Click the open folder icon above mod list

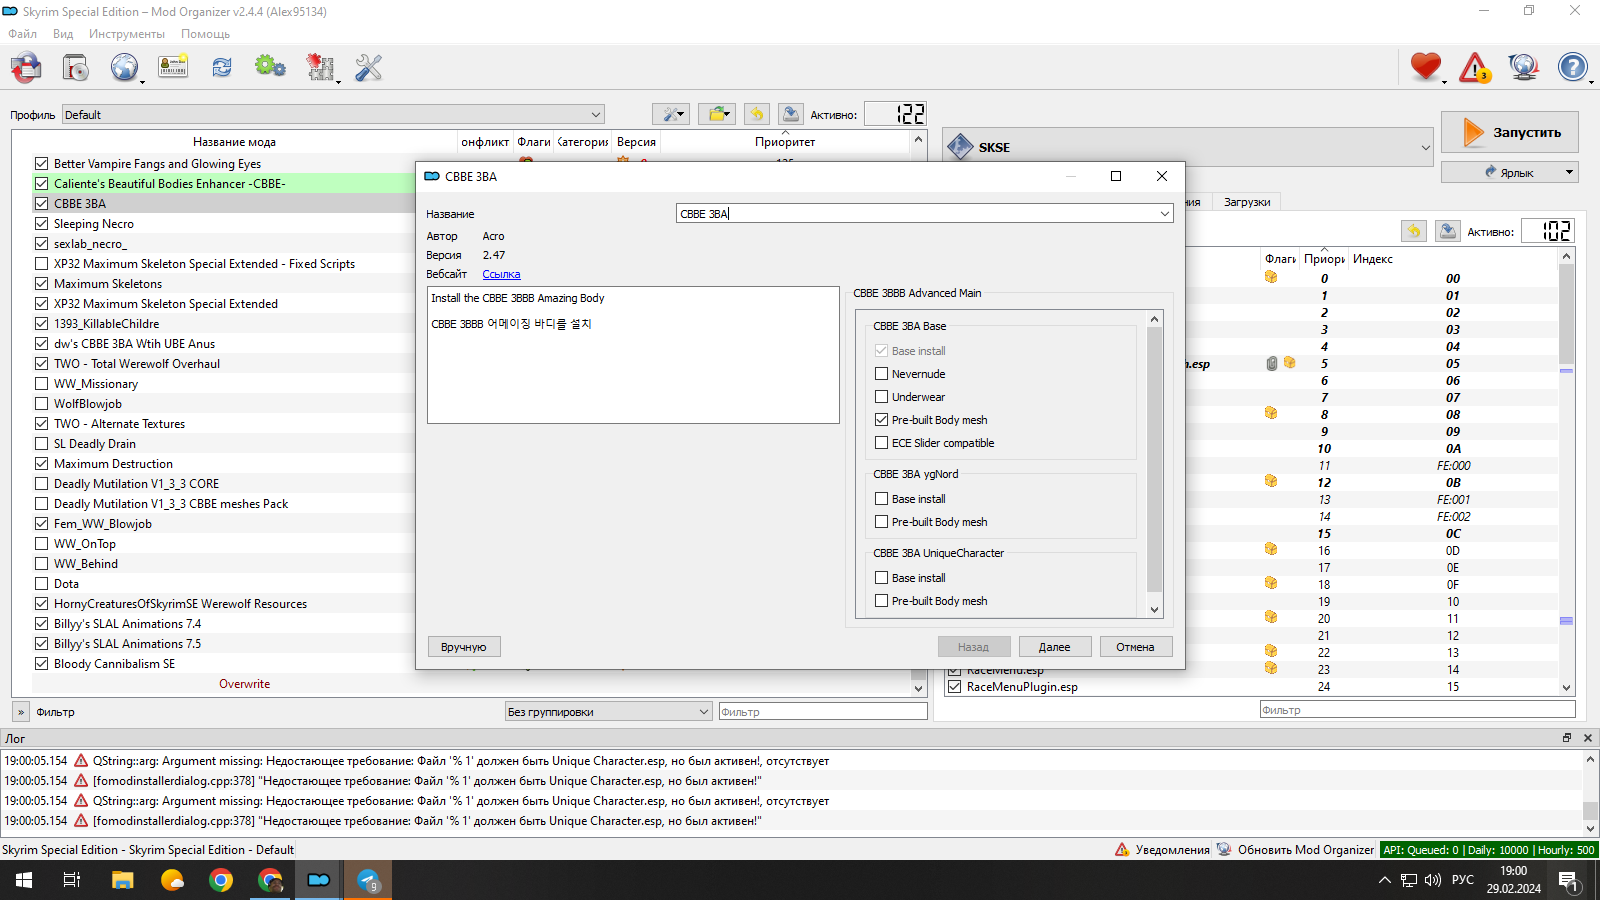[717, 114]
